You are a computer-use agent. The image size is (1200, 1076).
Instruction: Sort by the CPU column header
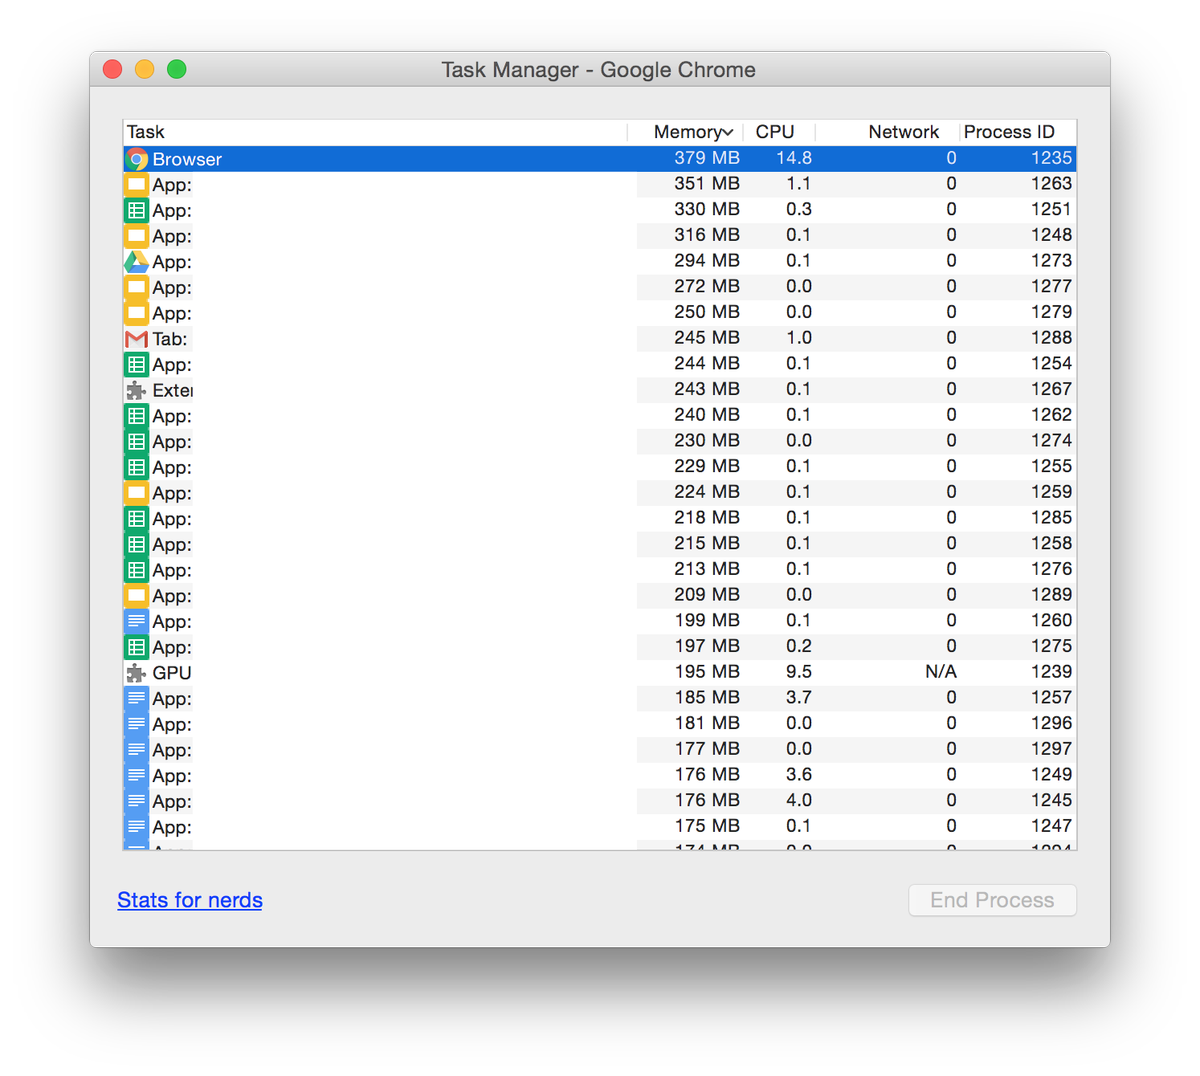[x=780, y=132]
